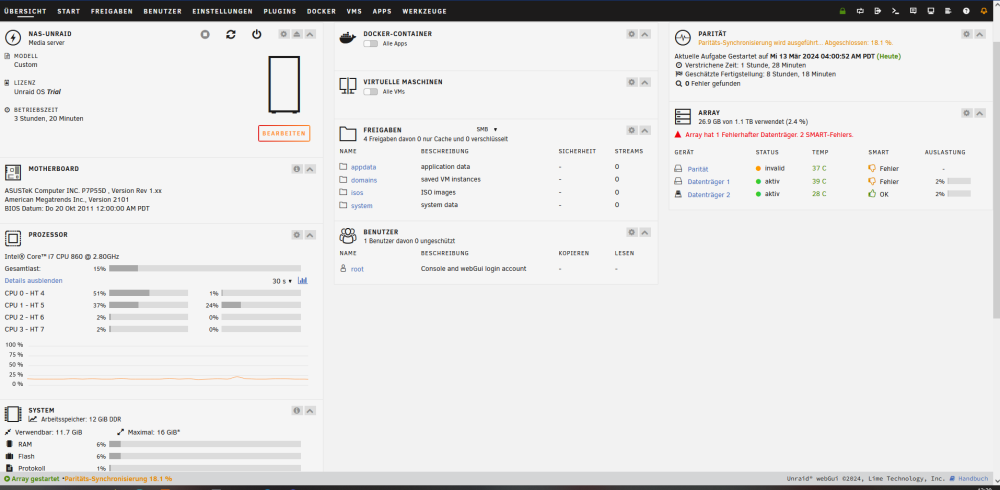Open the orange notifications bell
The width and height of the screenshot is (1000, 490).
pos(983,11)
